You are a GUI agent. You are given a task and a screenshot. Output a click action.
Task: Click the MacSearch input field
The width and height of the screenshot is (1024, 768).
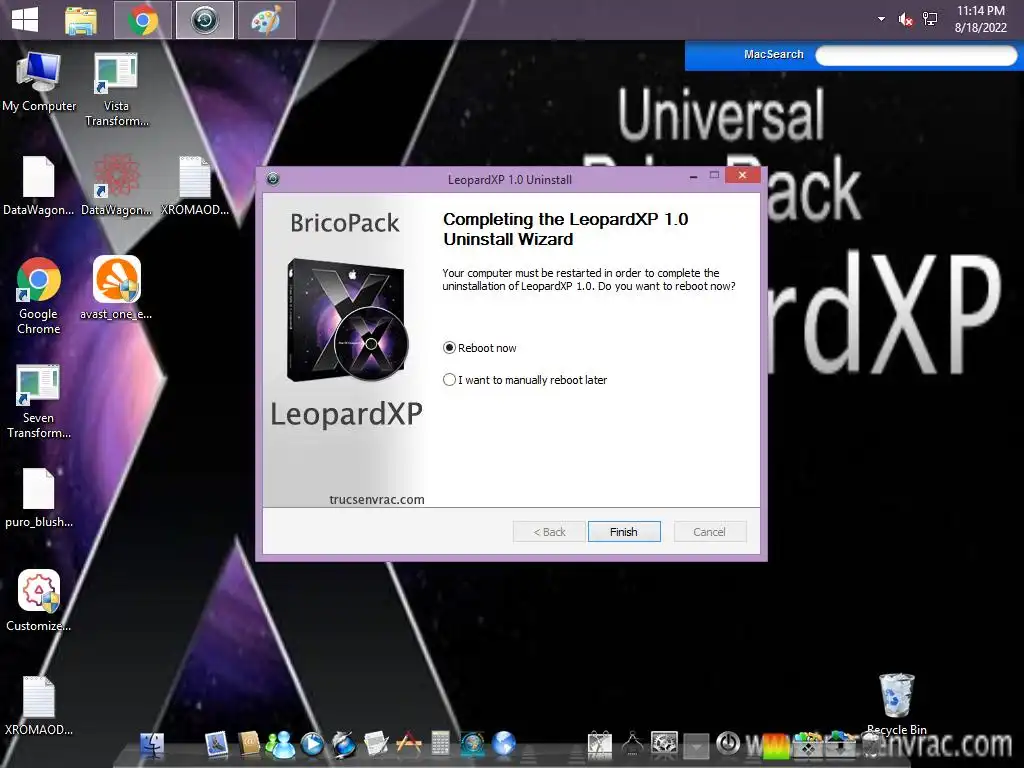[x=916, y=56]
